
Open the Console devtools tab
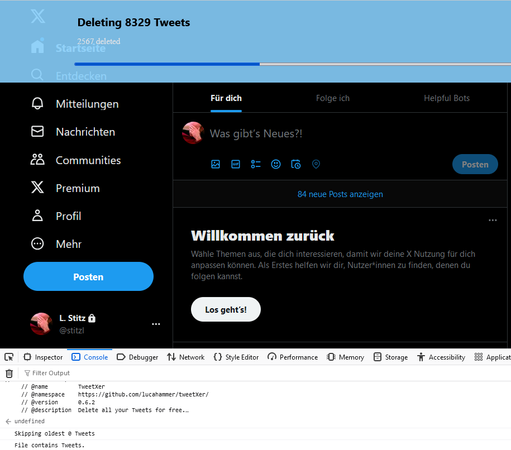click(90, 357)
